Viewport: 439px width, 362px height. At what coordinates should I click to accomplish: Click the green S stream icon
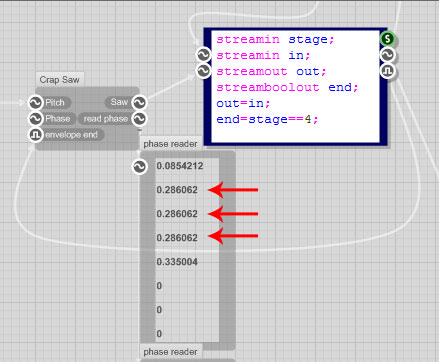[x=387, y=39]
